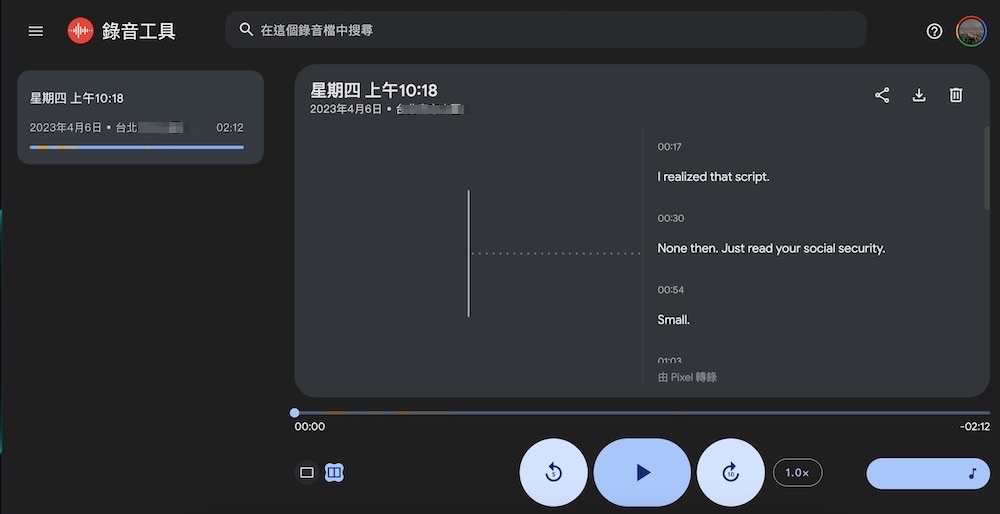
Task: Click the 由 Pixel 轉錄 label
Action: click(688, 377)
